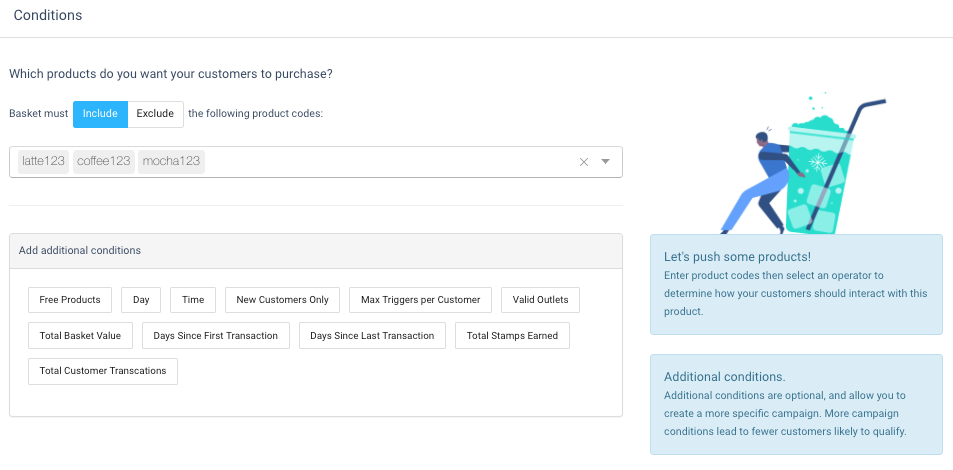
Task: Add the Valid Outlets condition
Action: point(540,300)
